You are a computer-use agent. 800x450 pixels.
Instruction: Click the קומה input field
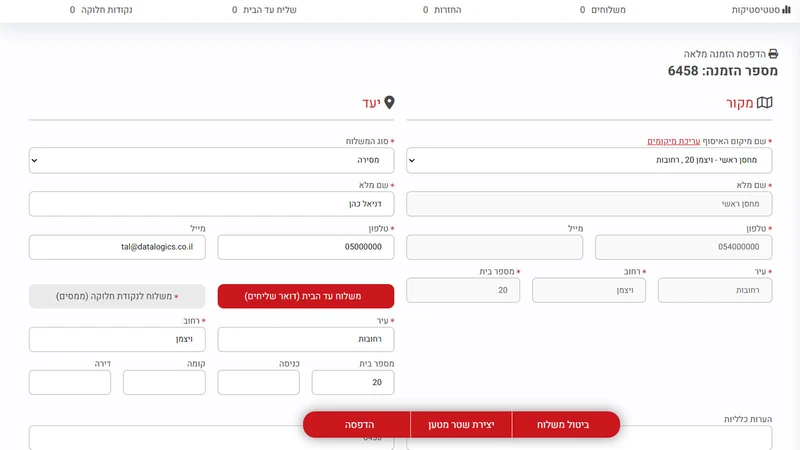click(164, 382)
